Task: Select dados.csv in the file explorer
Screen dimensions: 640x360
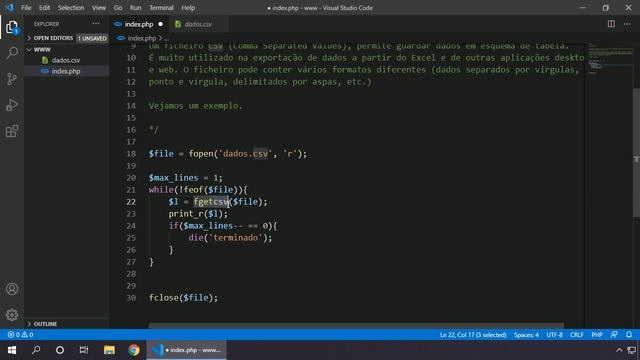Action: (x=66, y=60)
